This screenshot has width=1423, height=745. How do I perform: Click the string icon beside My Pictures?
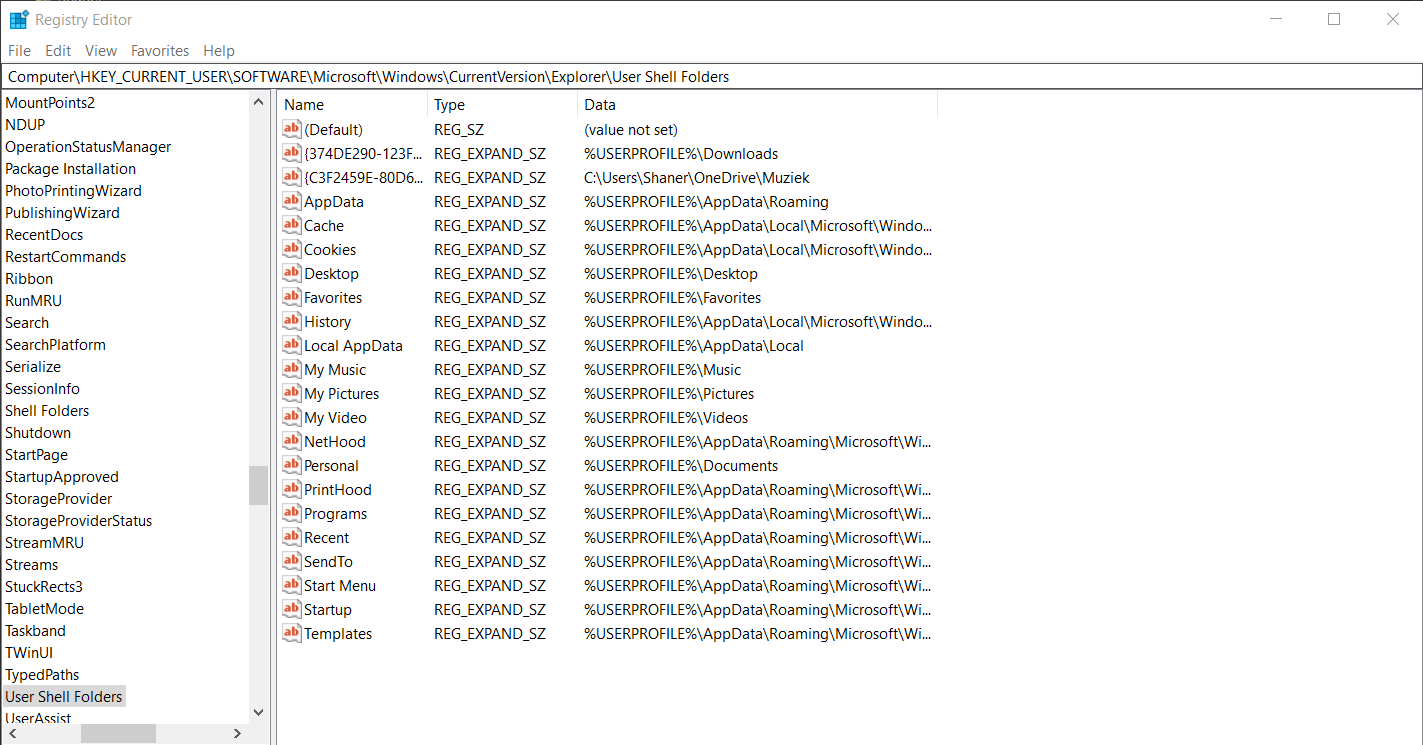coord(291,393)
